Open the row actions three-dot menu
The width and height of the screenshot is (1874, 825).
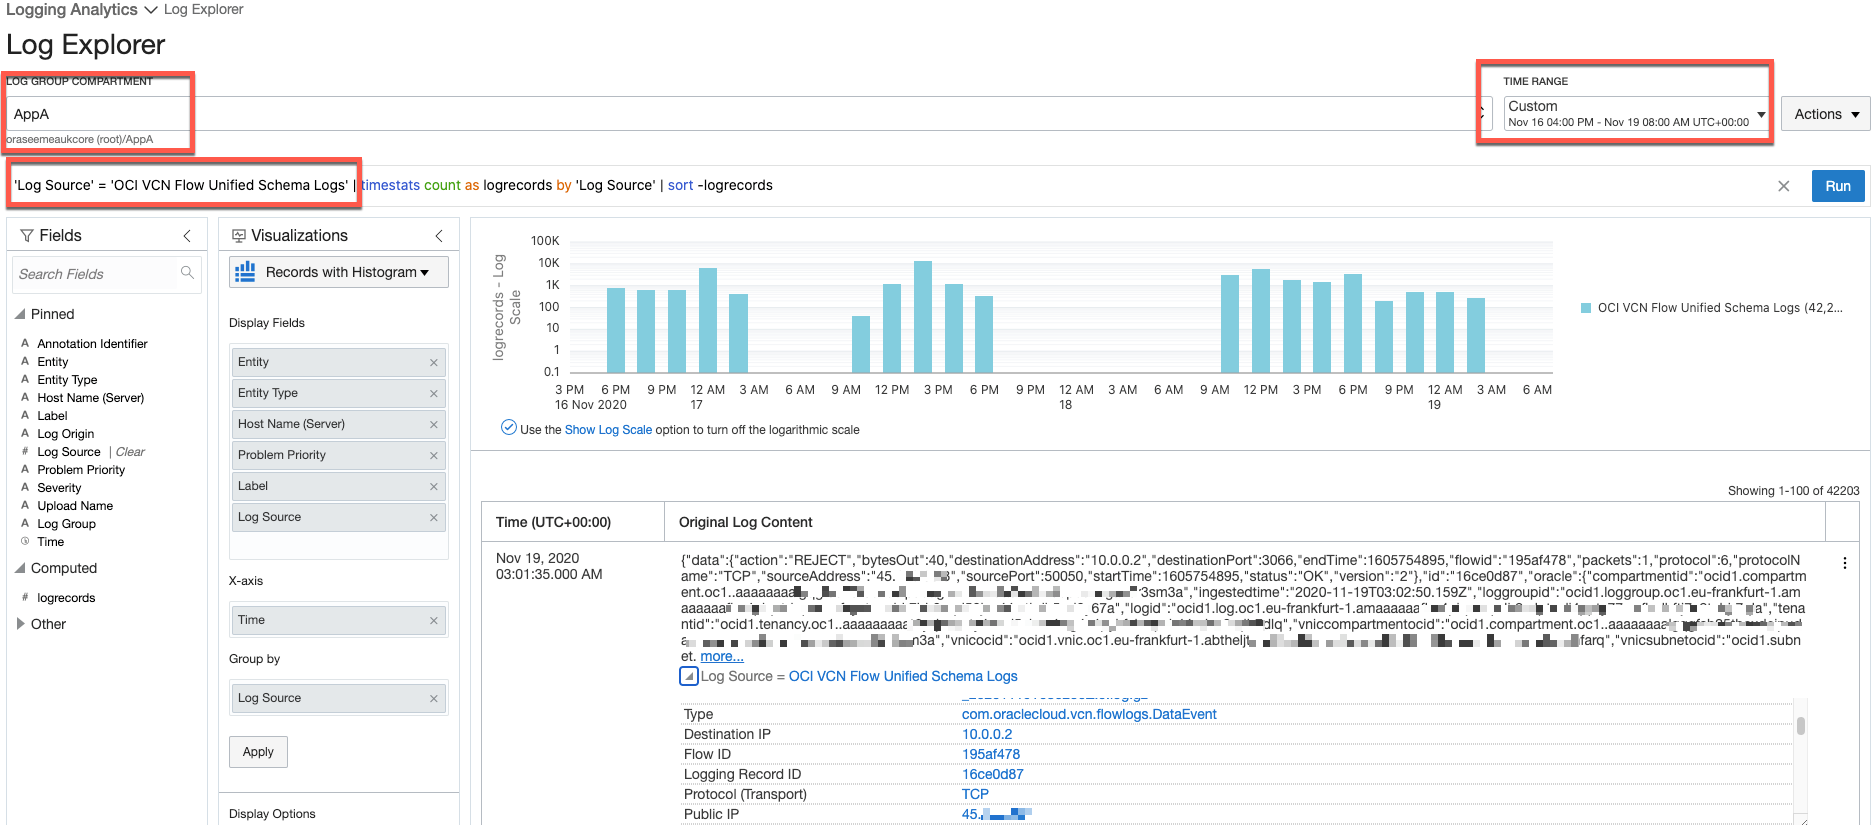tap(1844, 563)
